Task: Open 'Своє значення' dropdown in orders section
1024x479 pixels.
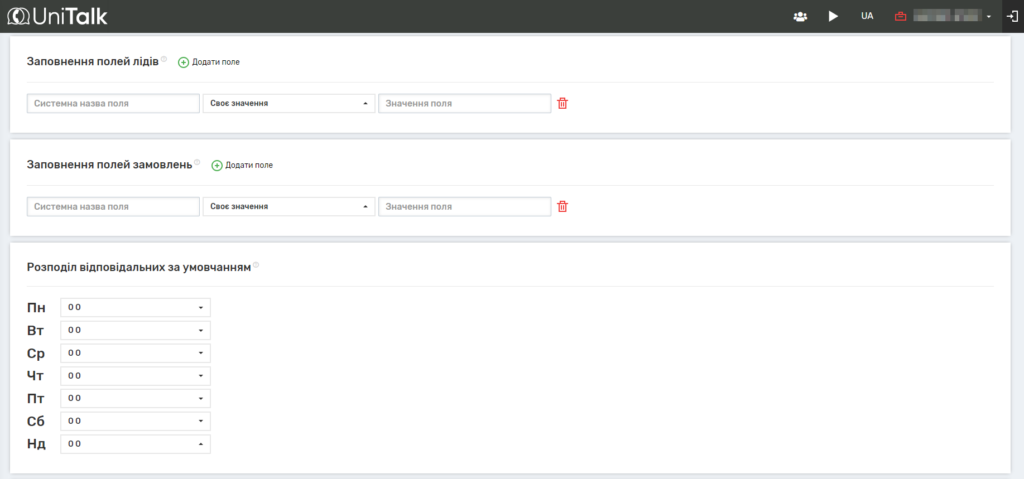Action: click(289, 207)
